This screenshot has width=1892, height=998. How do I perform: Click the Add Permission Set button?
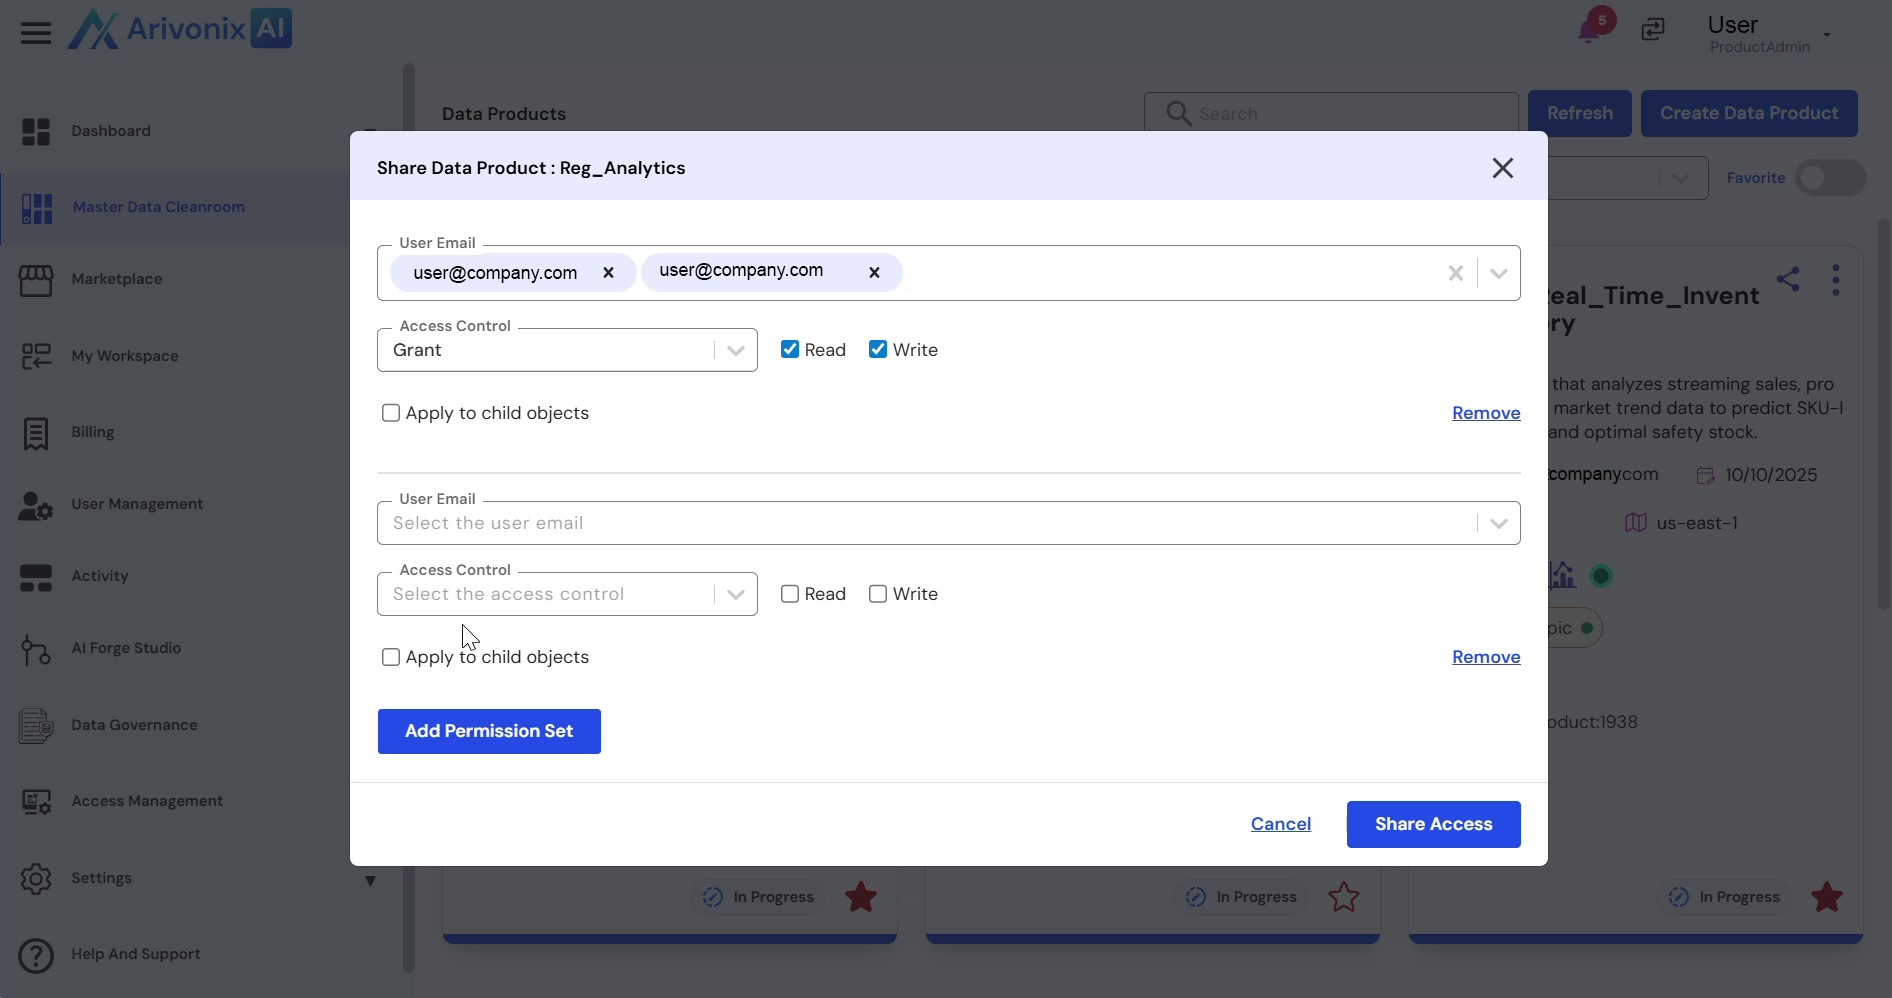(x=489, y=731)
